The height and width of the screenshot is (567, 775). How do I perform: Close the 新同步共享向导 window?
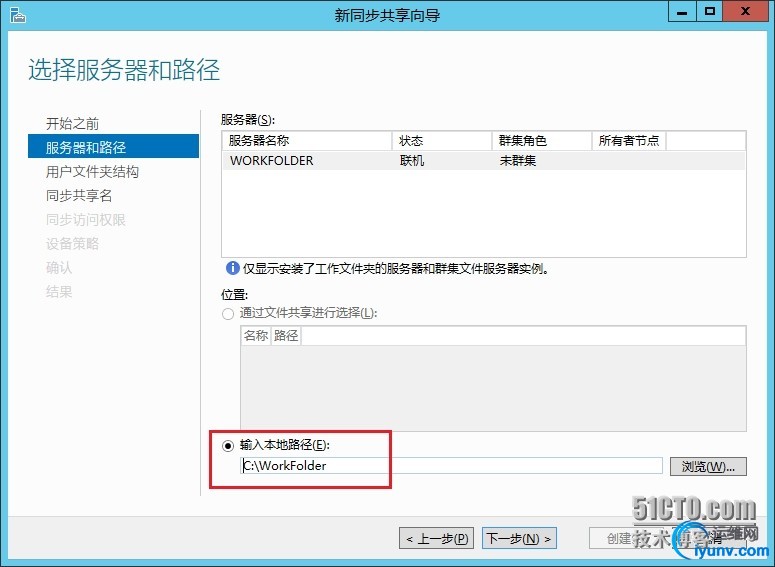coord(746,11)
